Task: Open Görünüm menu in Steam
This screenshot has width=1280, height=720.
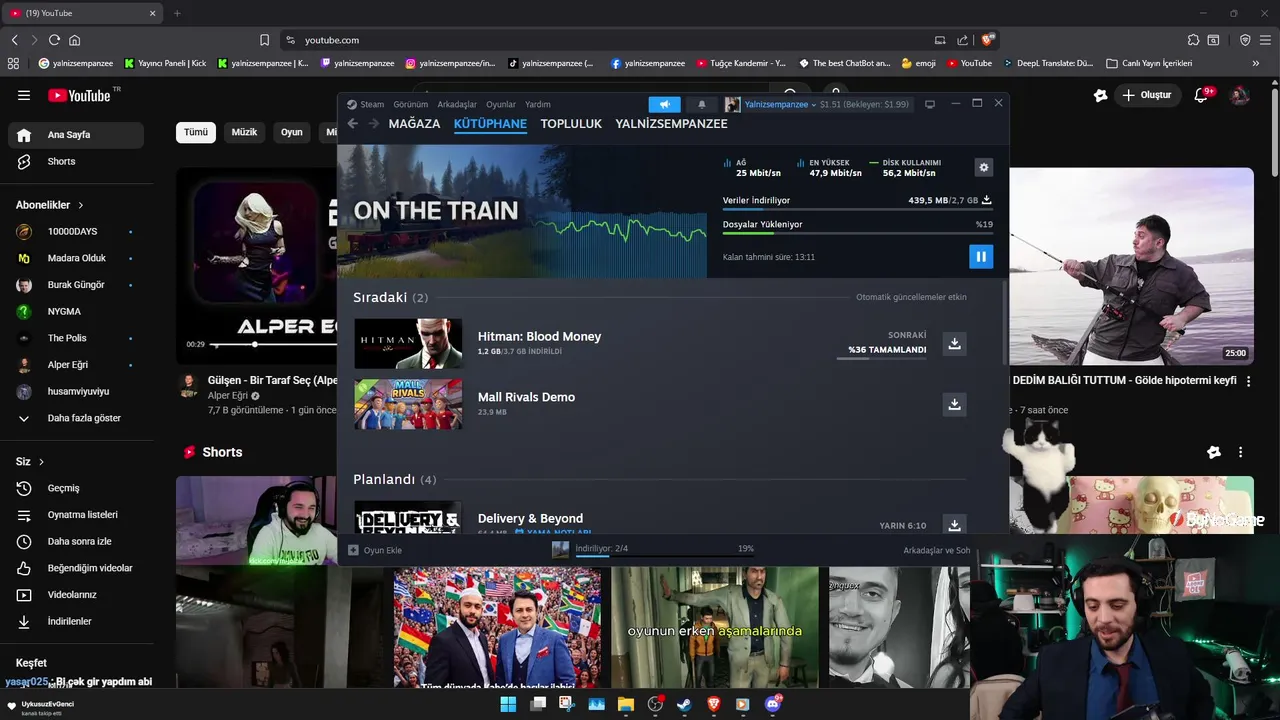Action: tap(410, 104)
